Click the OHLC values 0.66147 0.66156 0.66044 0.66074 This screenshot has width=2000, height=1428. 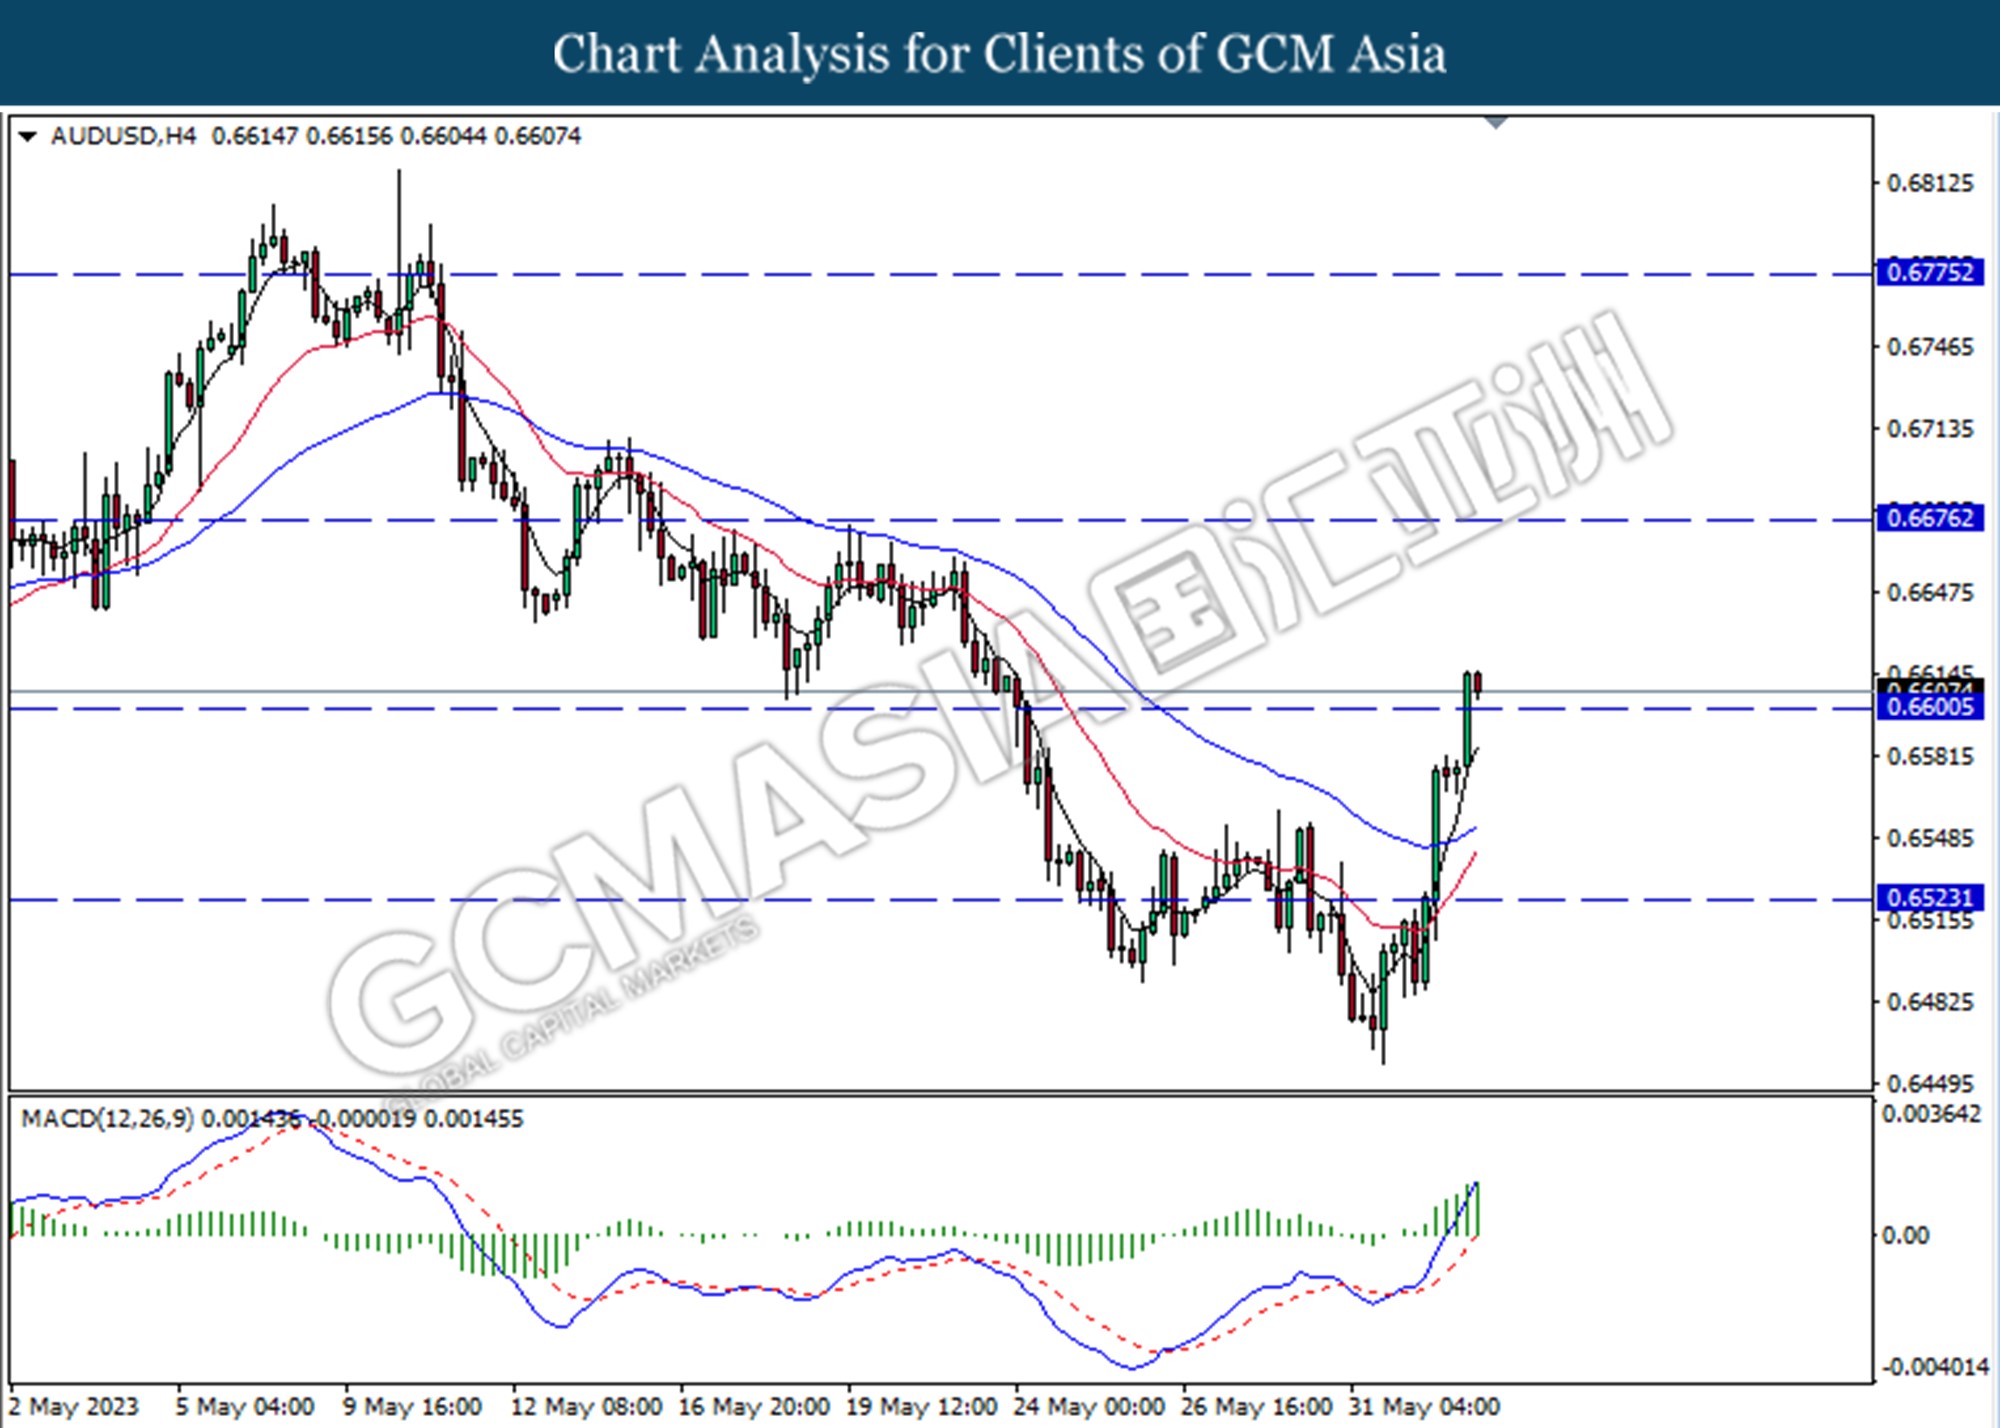(x=397, y=136)
